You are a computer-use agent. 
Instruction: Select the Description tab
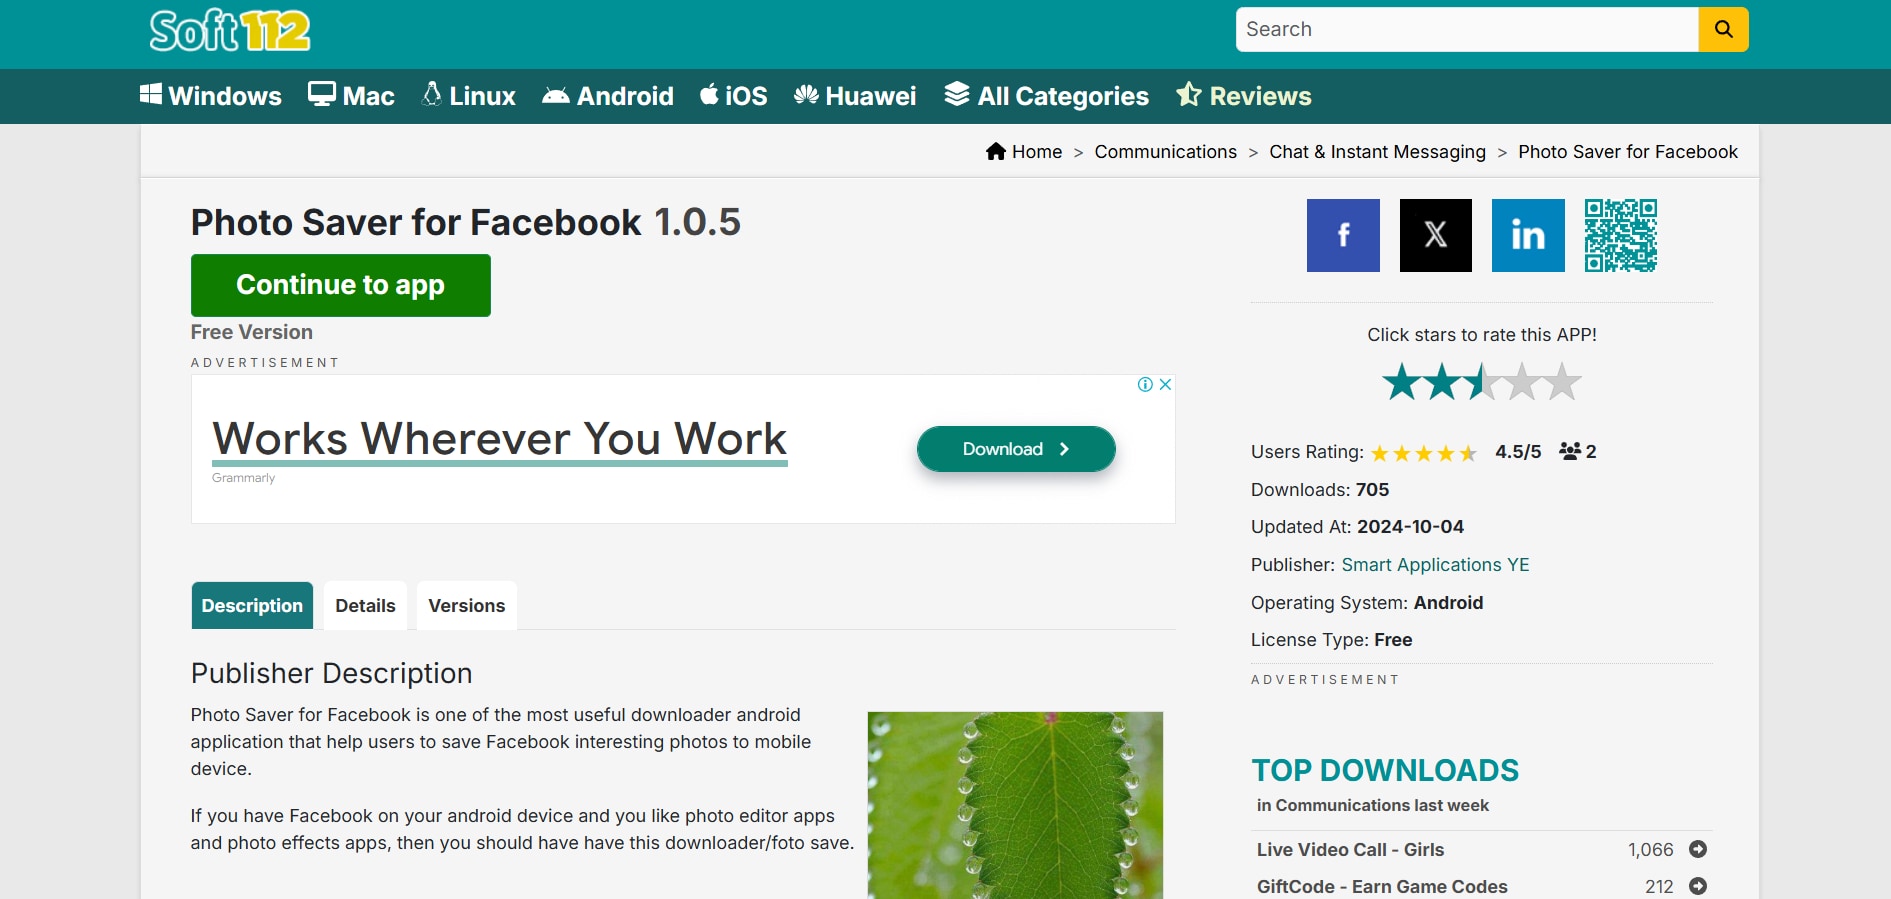[x=252, y=606]
